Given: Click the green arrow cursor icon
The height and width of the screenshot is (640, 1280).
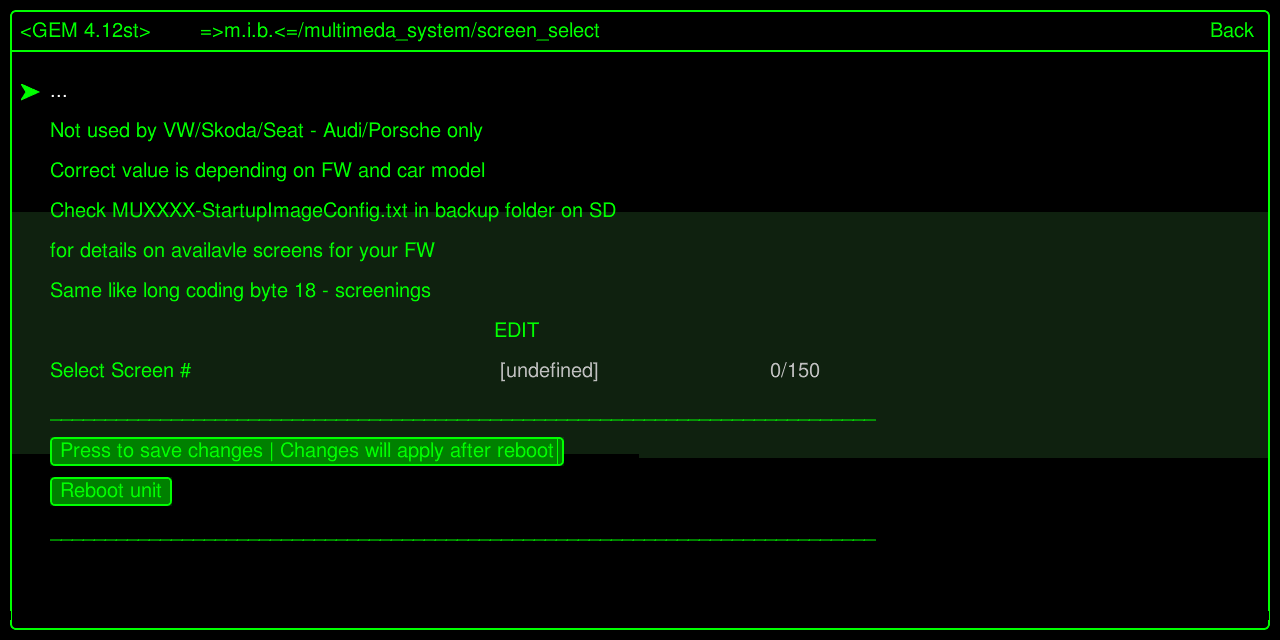Looking at the screenshot, I should (30, 92).
